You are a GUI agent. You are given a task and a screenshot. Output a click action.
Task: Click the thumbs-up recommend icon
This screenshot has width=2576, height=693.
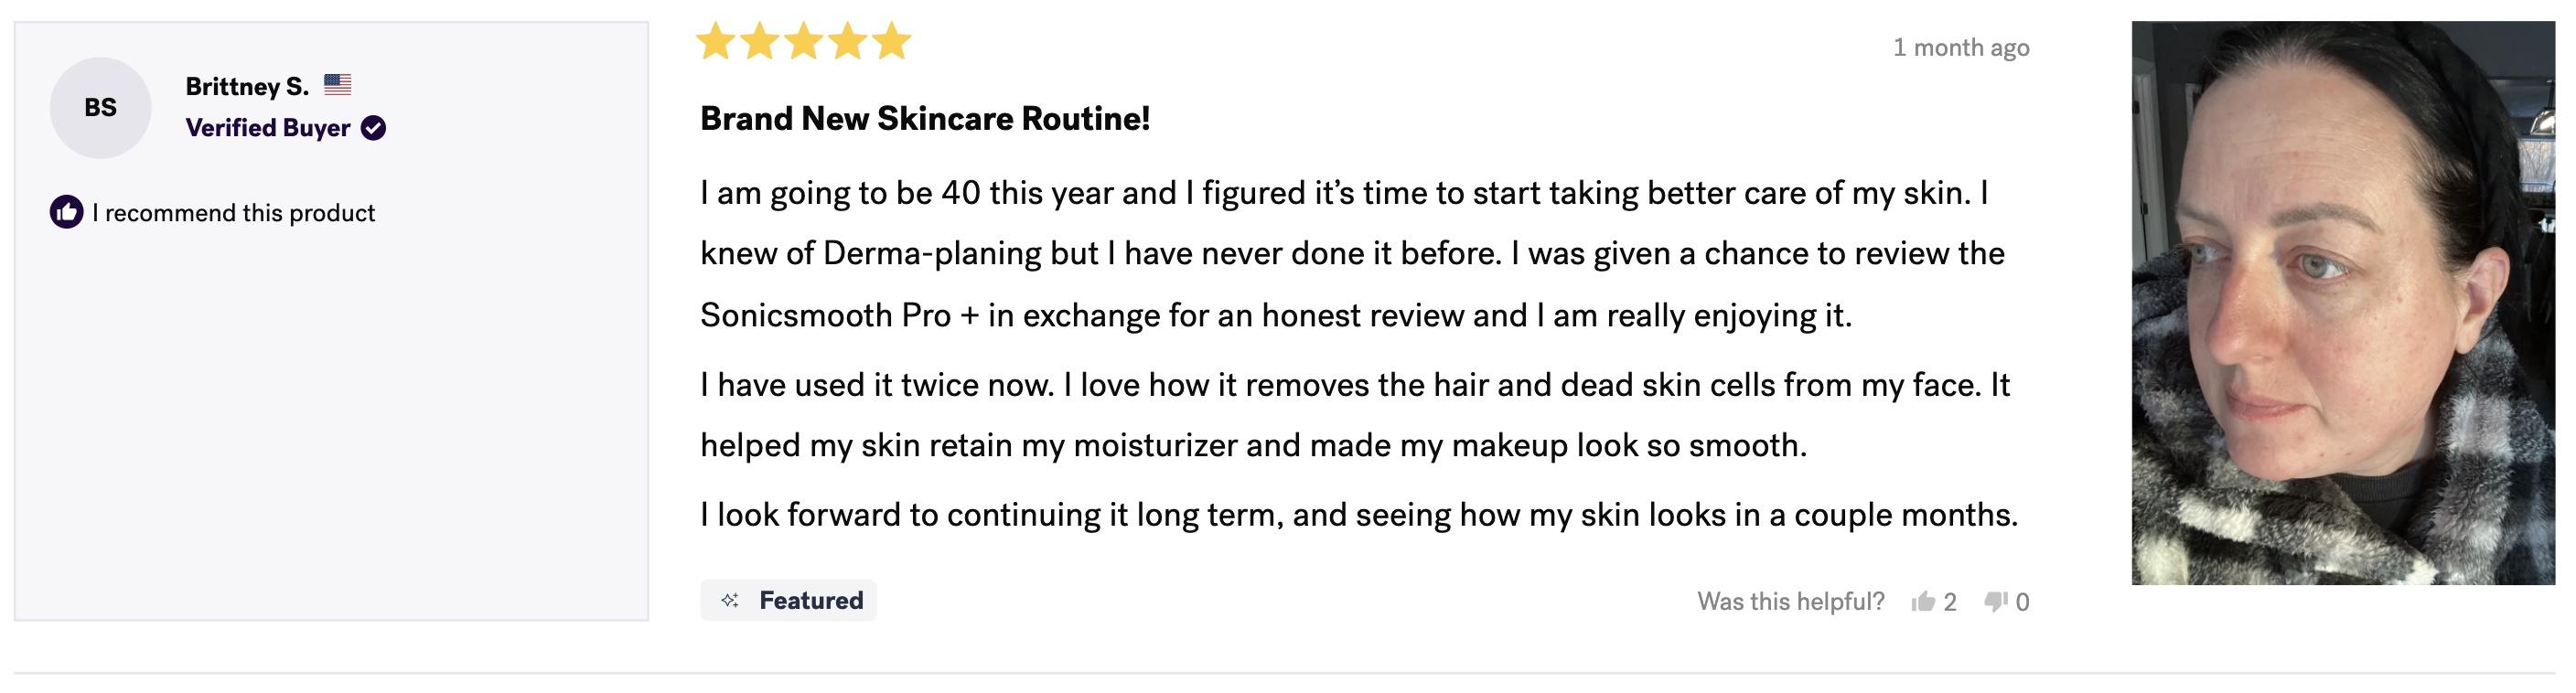coord(66,212)
